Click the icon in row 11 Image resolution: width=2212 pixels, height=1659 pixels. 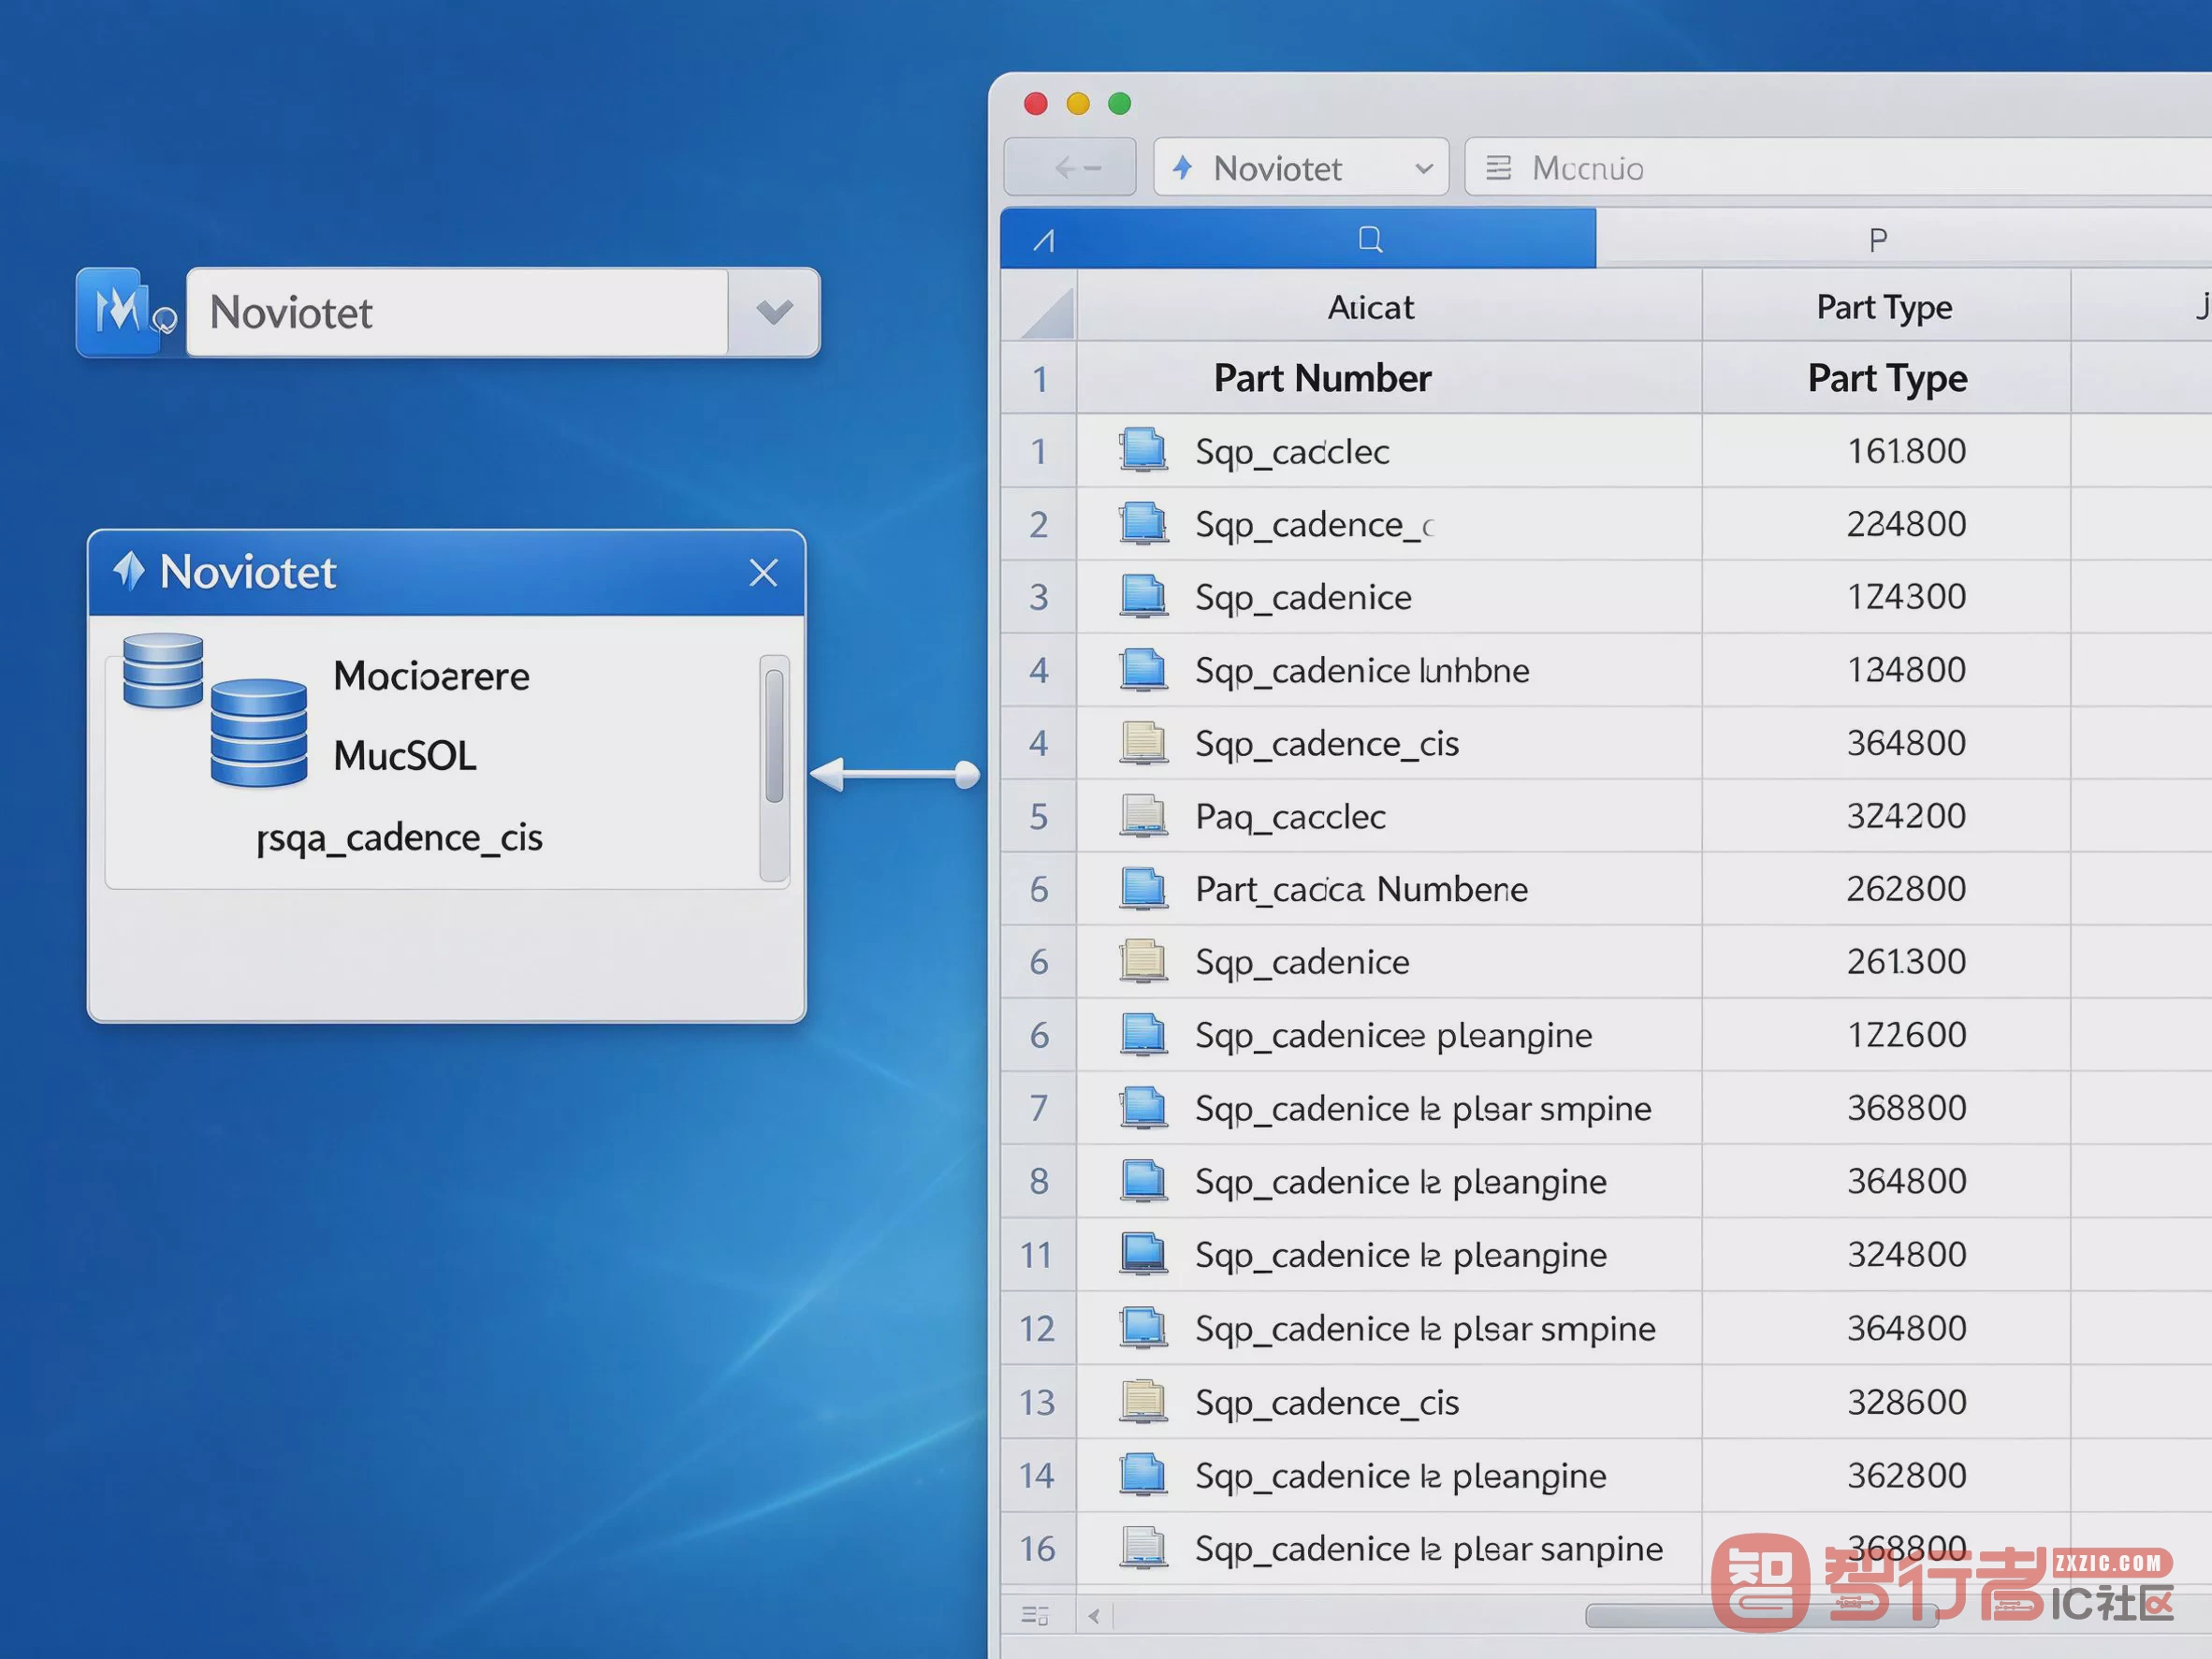pyautogui.click(x=1143, y=1254)
